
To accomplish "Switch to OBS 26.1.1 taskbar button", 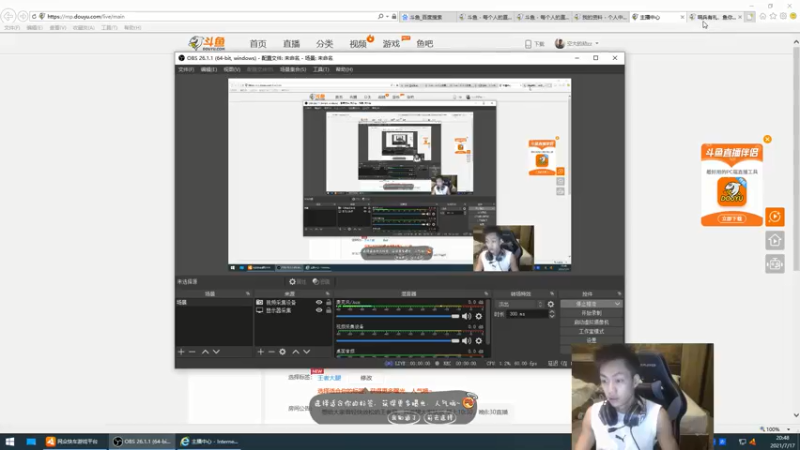I will tap(142, 441).
